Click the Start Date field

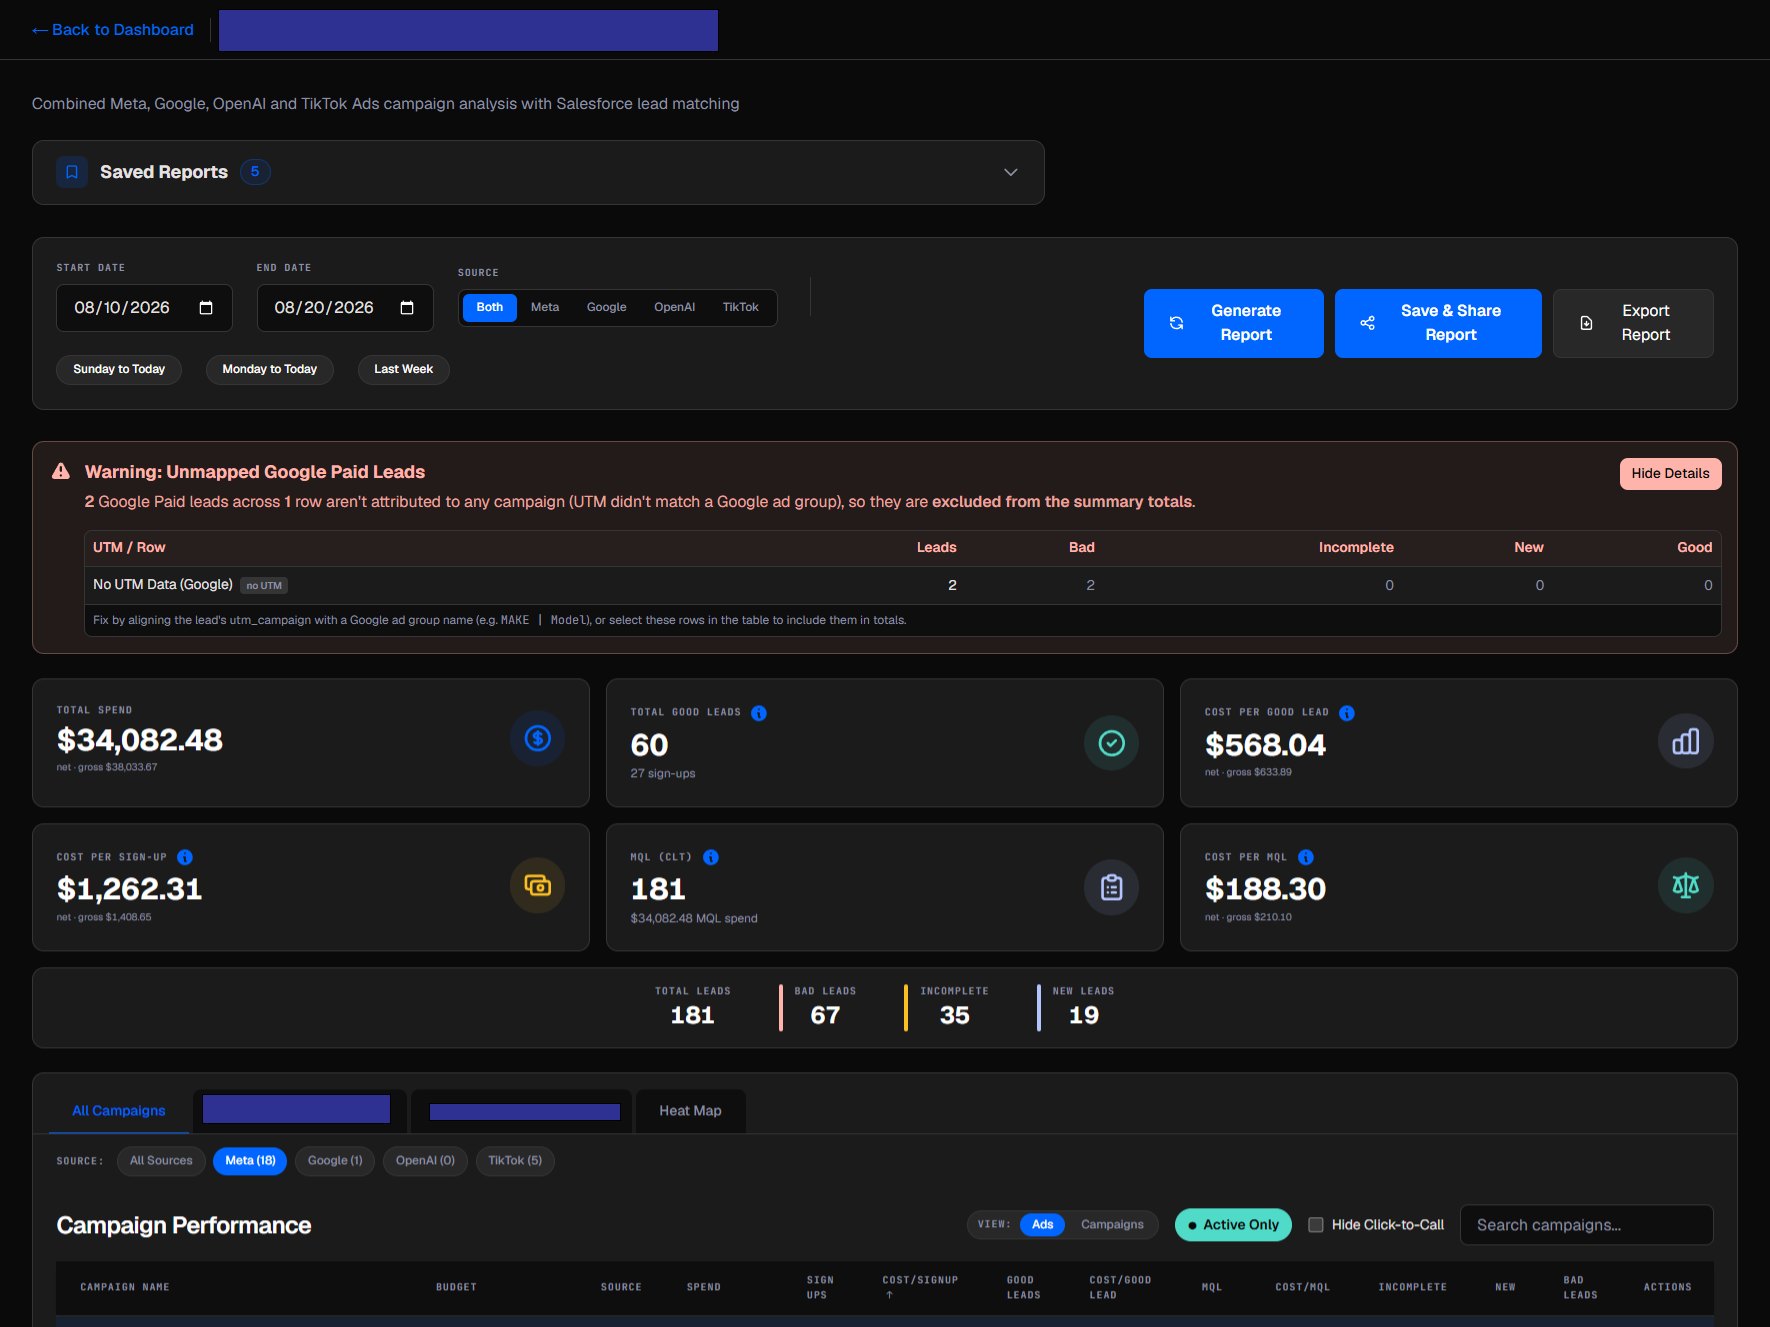pyautogui.click(x=144, y=308)
